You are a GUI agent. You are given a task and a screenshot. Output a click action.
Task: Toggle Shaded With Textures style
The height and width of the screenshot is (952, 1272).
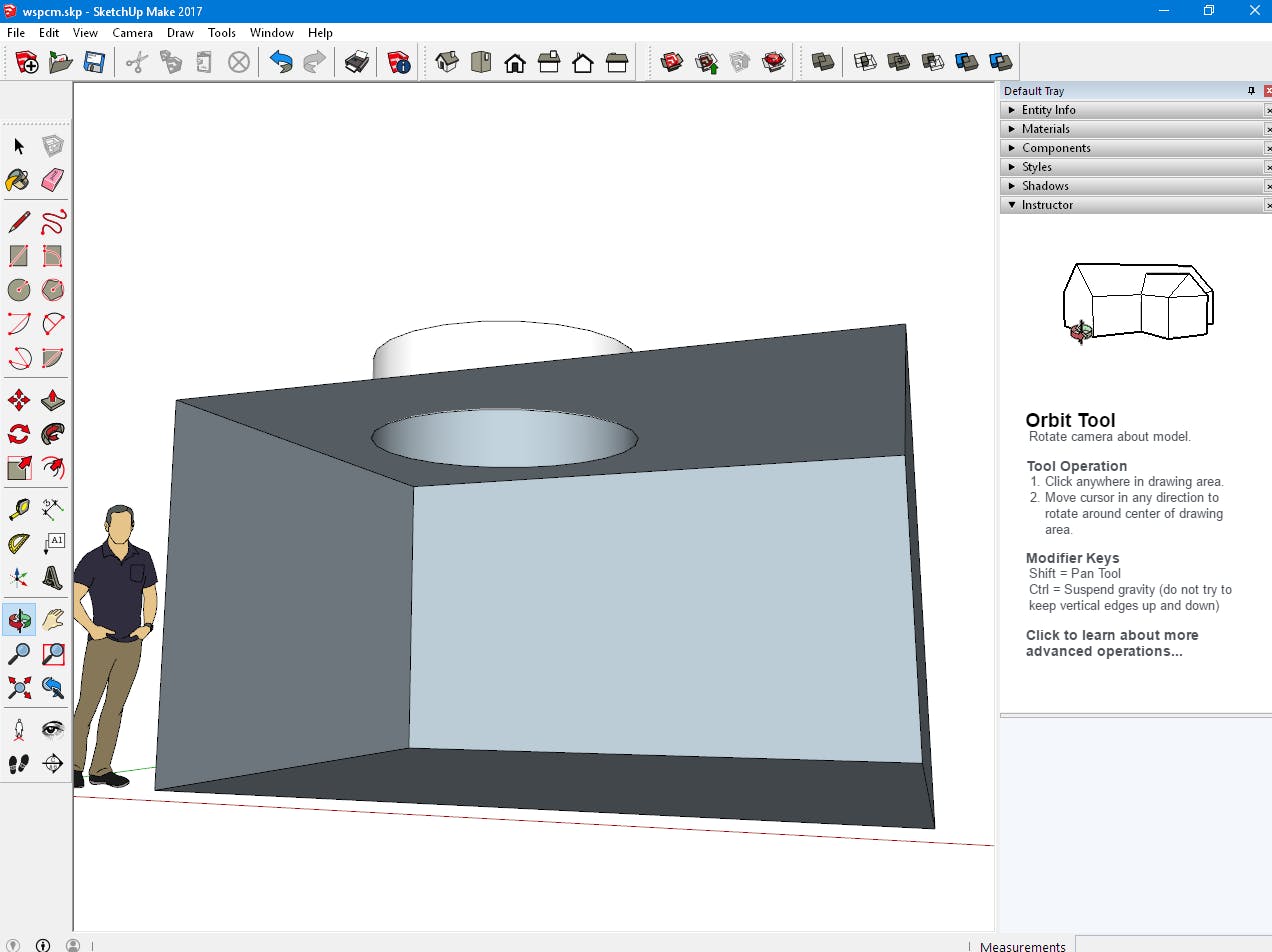tap(967, 63)
